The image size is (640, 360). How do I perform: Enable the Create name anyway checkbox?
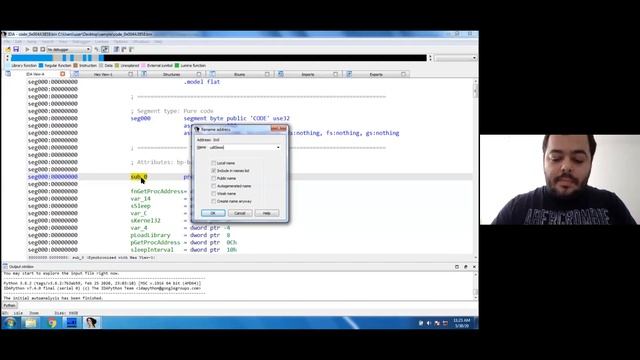(x=213, y=201)
